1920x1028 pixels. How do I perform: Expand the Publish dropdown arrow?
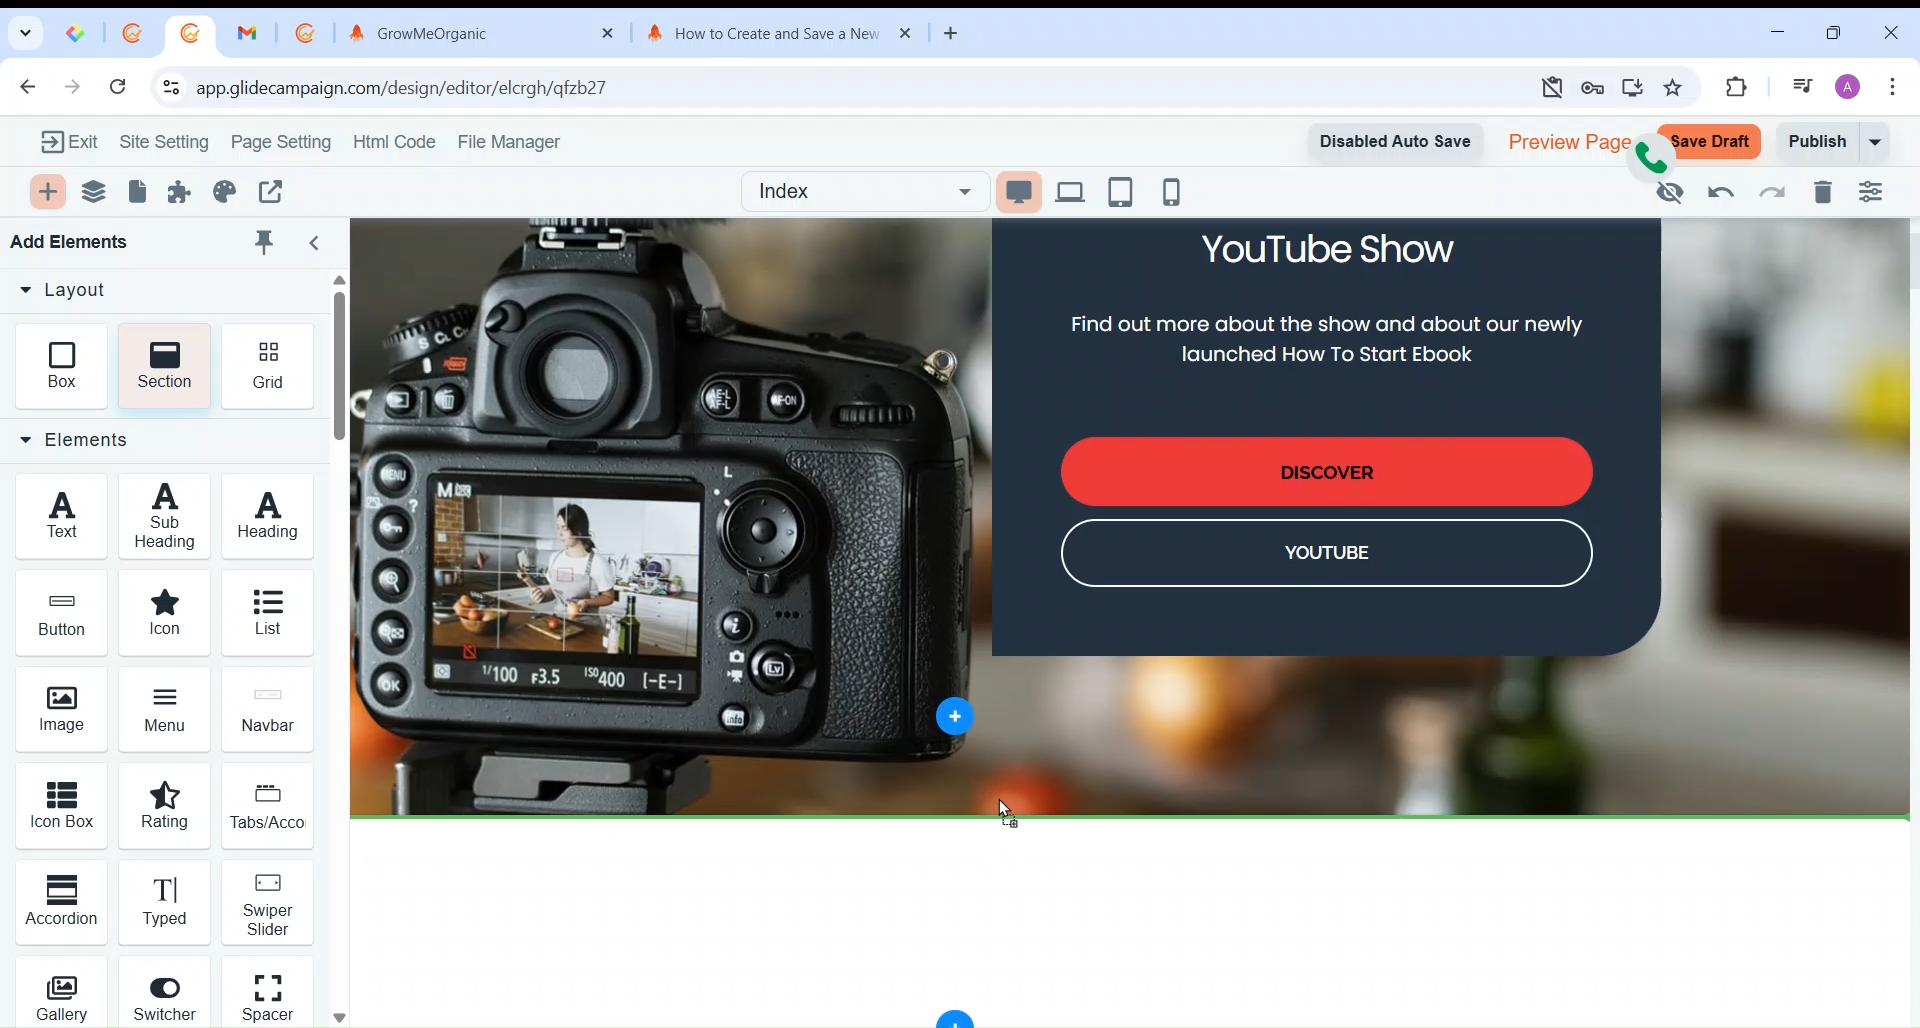1877,142
